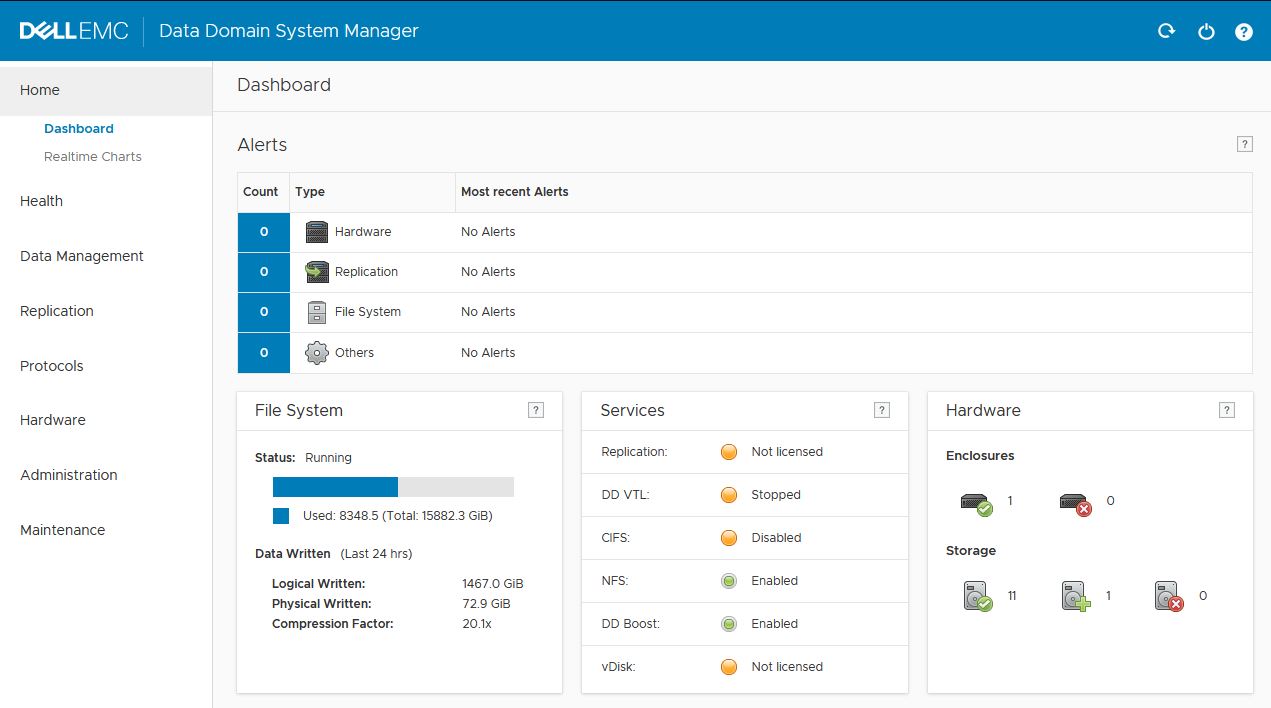
Task: Click the Count column header
Action: click(x=261, y=192)
